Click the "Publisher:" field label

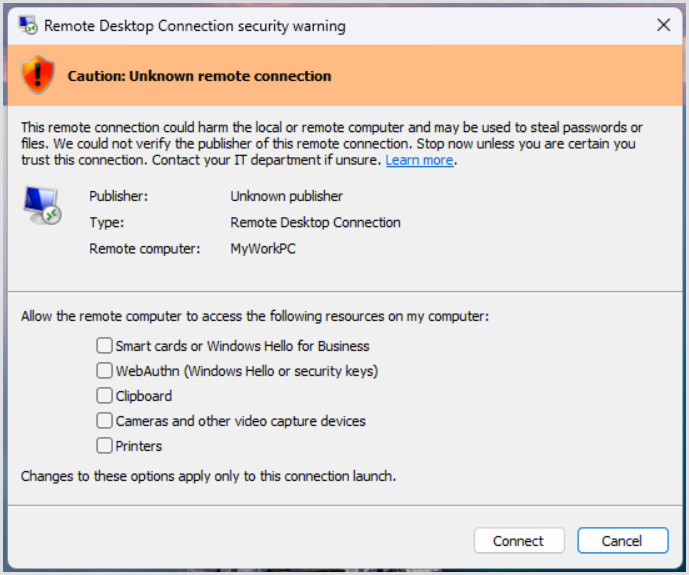(x=118, y=196)
